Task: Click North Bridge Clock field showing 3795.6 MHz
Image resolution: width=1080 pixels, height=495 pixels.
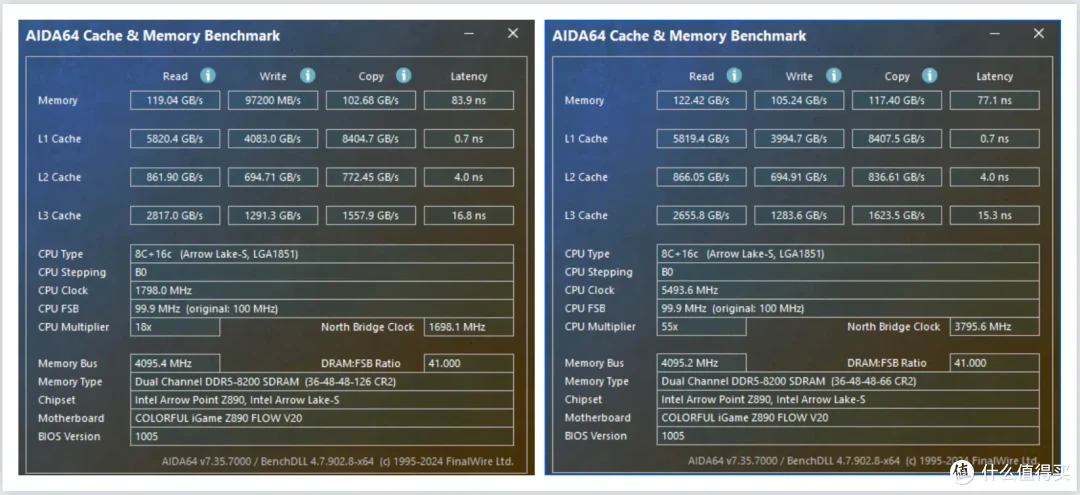Action: click(x=995, y=326)
